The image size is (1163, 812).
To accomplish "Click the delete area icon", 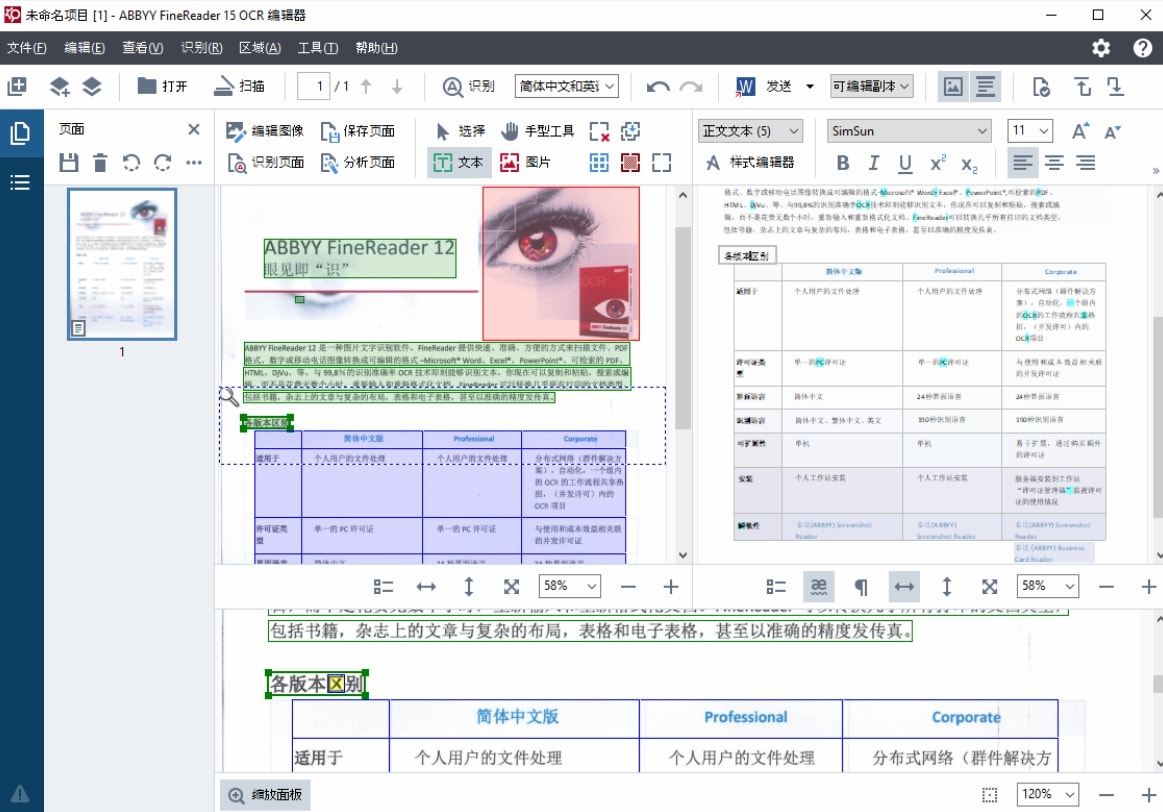I will click(x=599, y=131).
